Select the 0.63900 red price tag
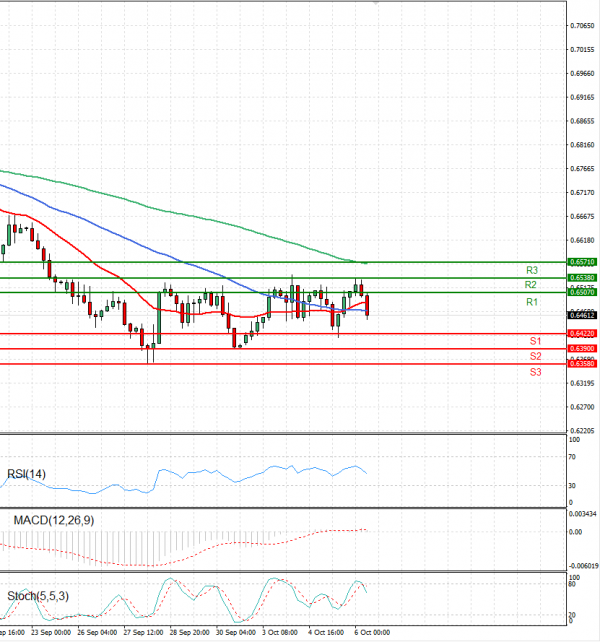The width and height of the screenshot is (600, 642). (582, 348)
